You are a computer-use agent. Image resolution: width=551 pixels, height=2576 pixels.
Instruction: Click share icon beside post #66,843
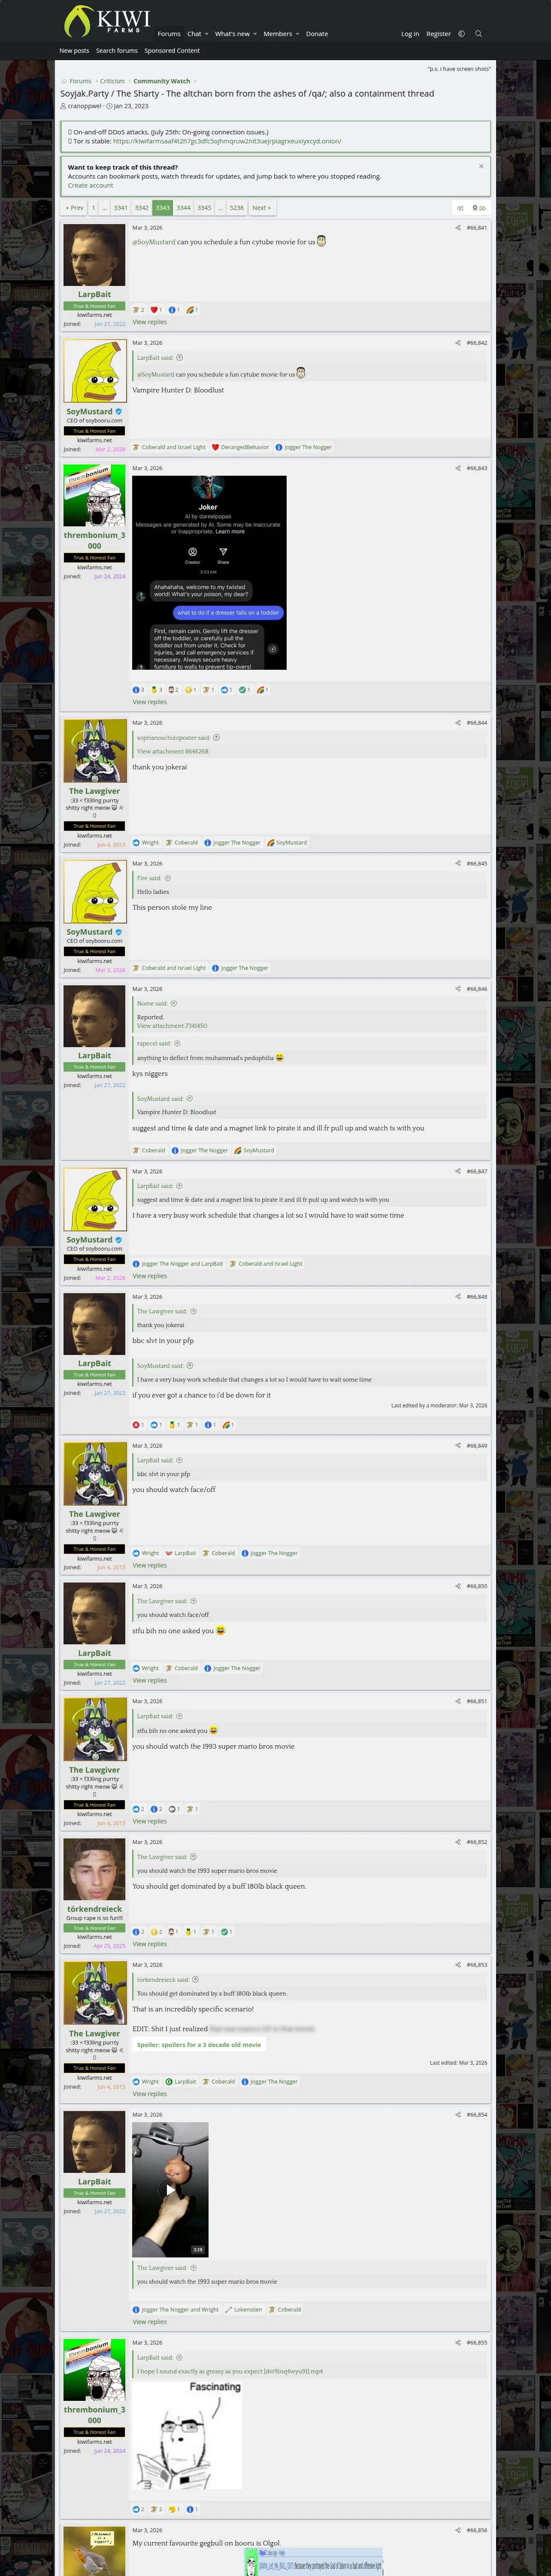(x=458, y=468)
